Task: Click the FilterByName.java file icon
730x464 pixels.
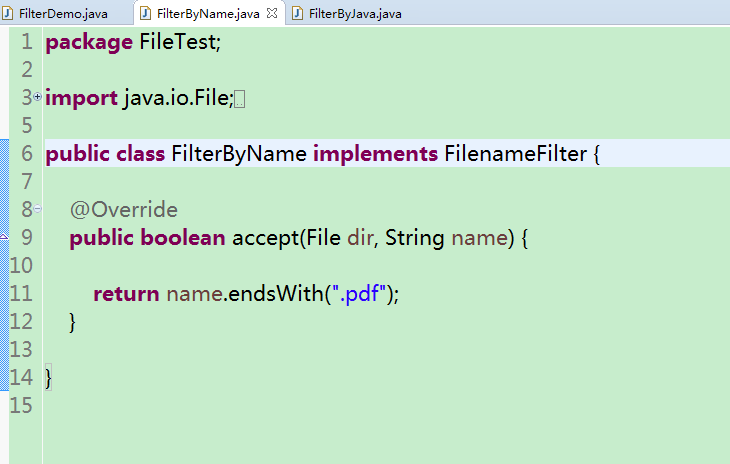Action: 146,13
